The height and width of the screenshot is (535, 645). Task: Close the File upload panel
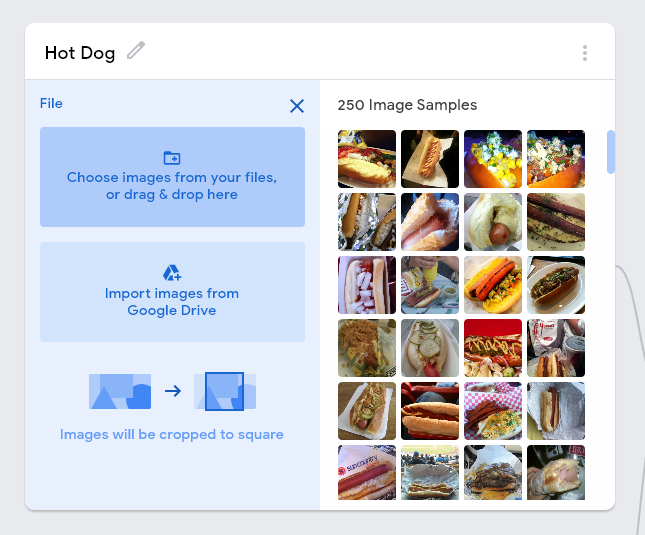pyautogui.click(x=297, y=106)
